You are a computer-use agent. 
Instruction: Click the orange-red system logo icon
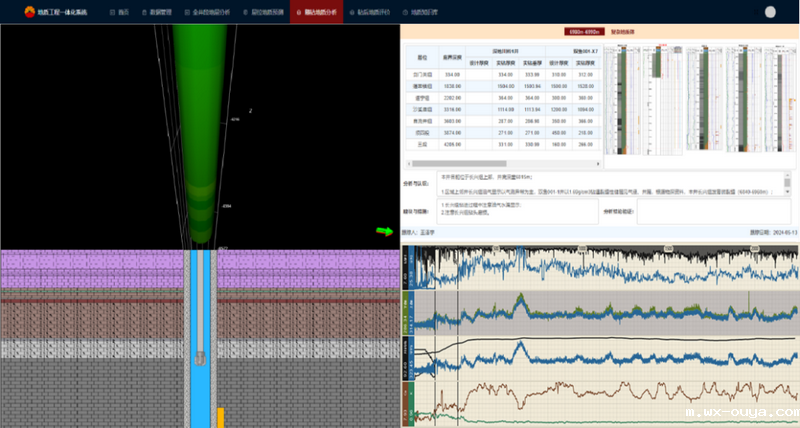(x=28, y=12)
